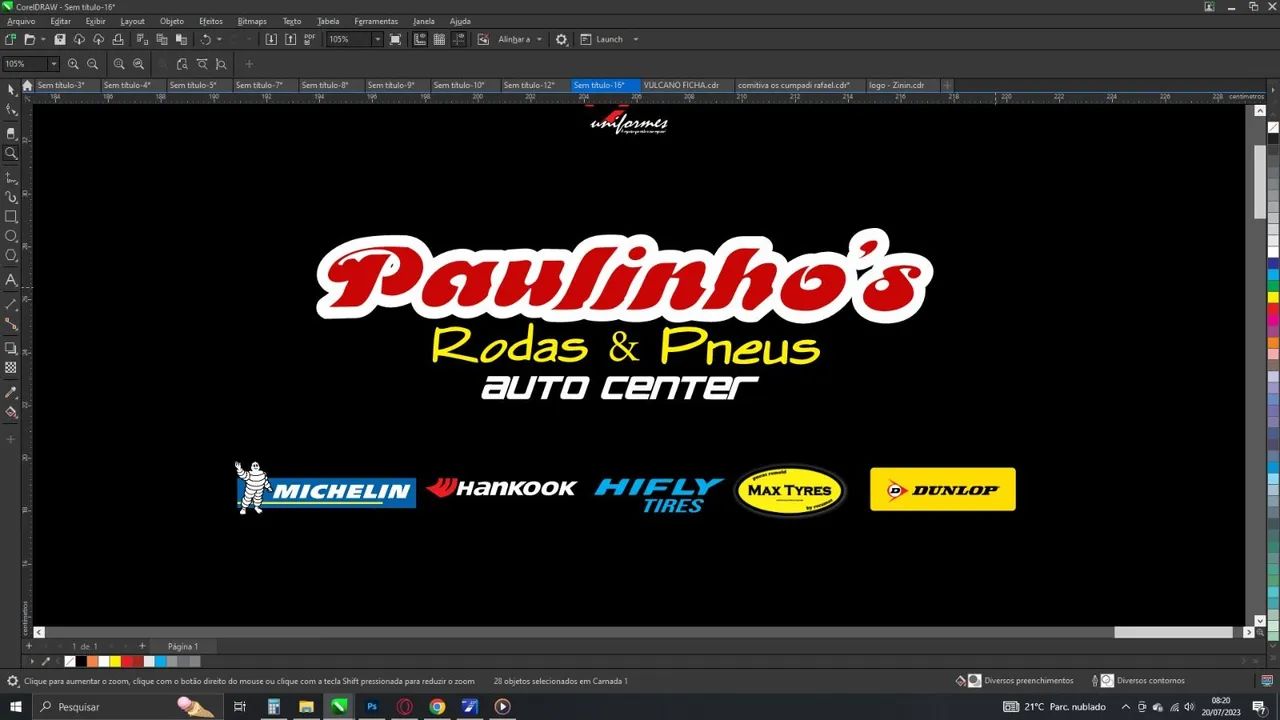This screenshot has width=1280, height=720.
Task: Pick the Artistic Media tool
Action: coord(11,197)
